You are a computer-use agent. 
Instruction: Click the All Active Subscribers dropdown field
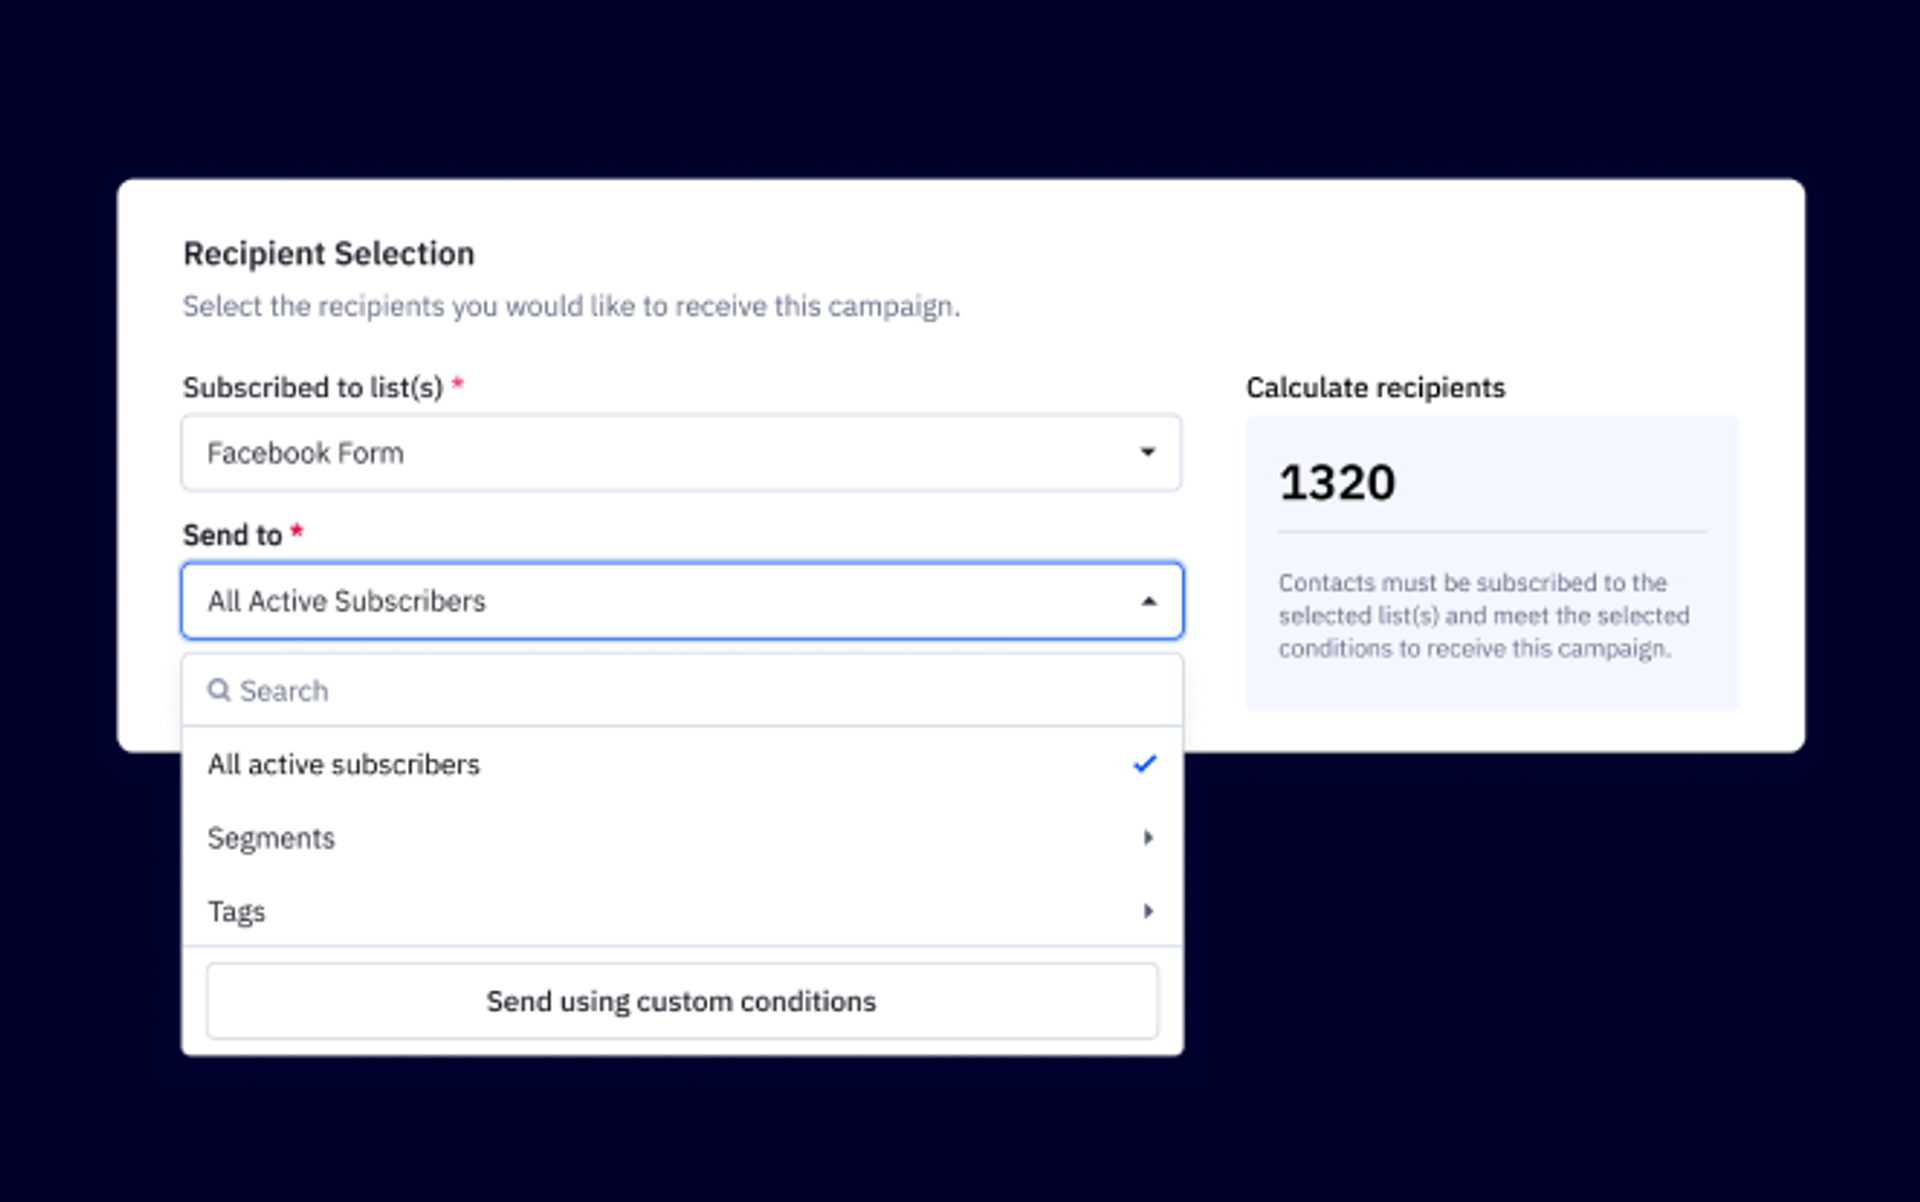[680, 601]
